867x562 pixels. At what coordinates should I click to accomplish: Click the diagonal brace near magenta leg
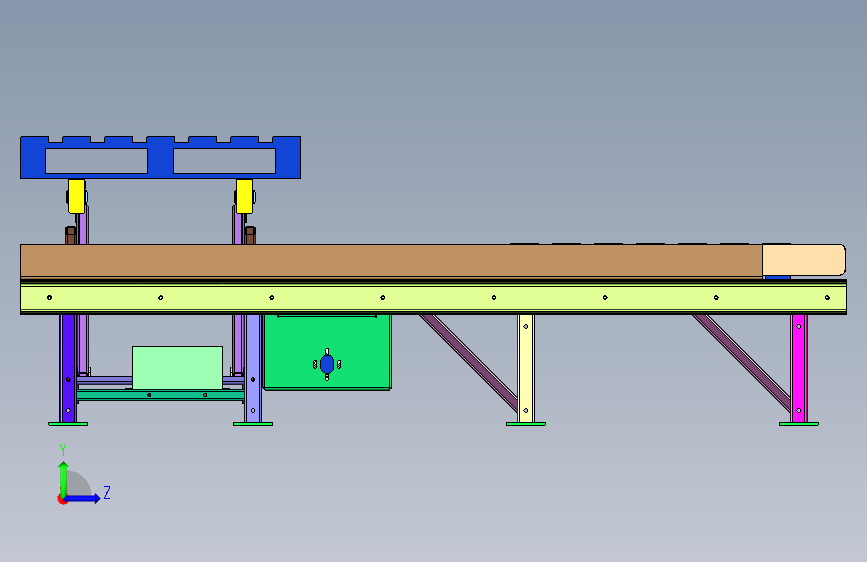pyautogui.click(x=742, y=362)
